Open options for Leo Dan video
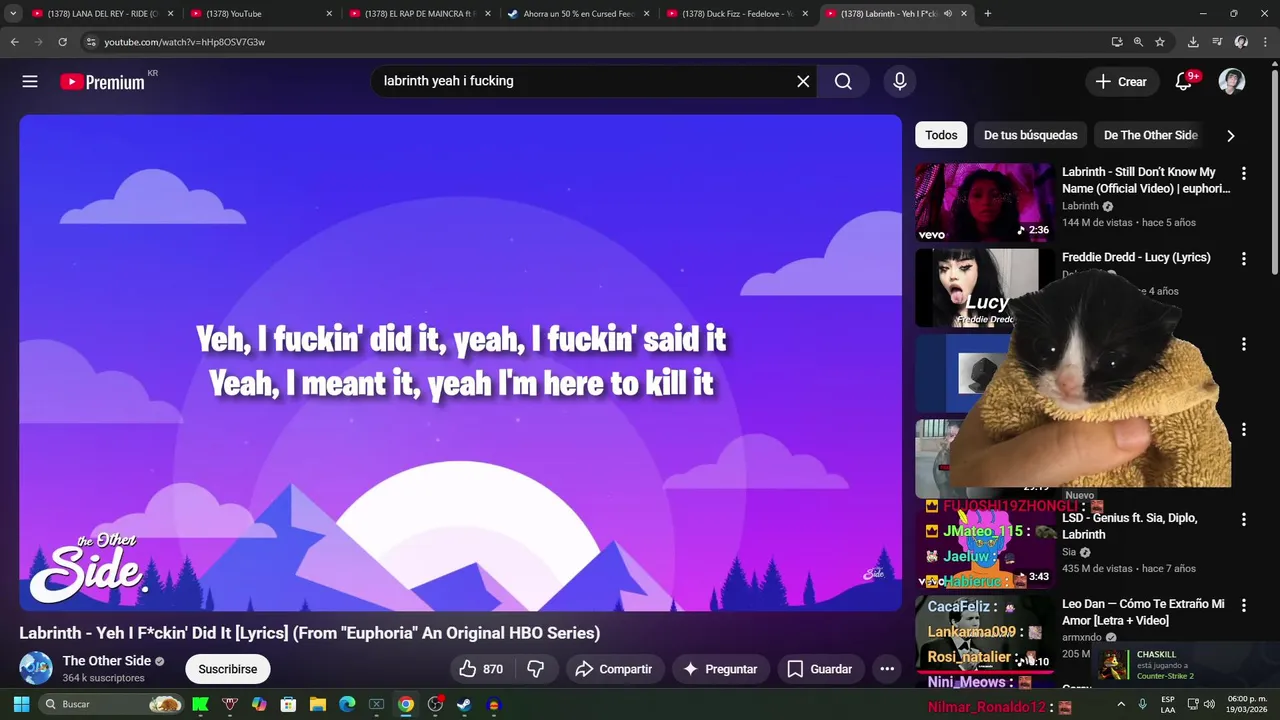 tap(1244, 605)
